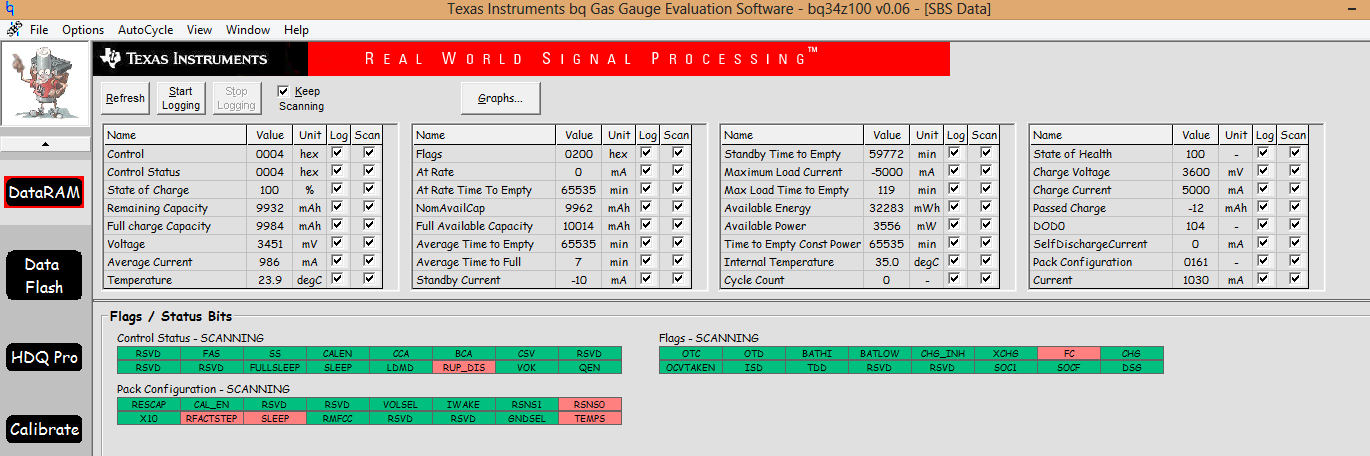
Task: Click the Full charge Capacity row label
Action: 157,226
